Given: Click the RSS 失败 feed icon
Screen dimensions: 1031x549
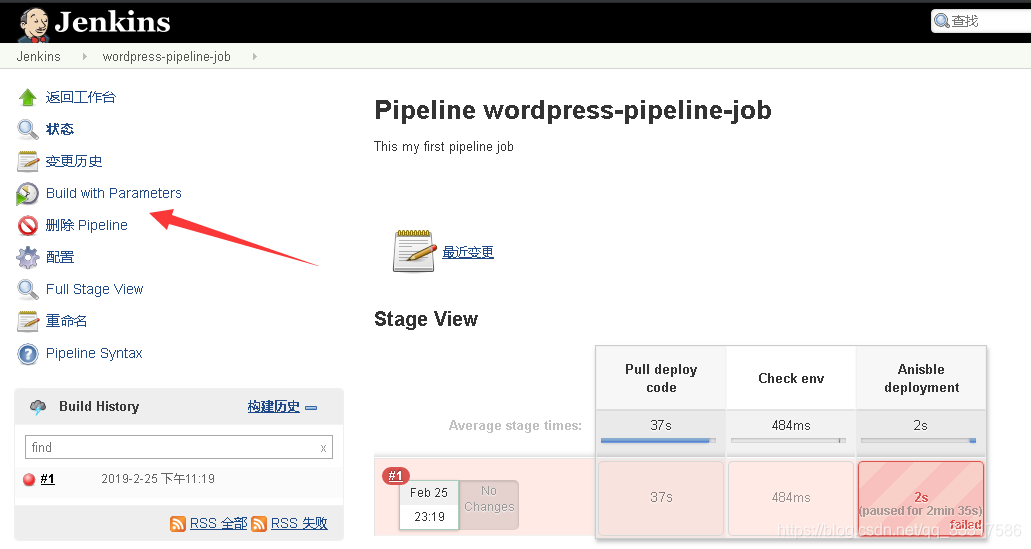Looking at the screenshot, I should click(x=259, y=524).
